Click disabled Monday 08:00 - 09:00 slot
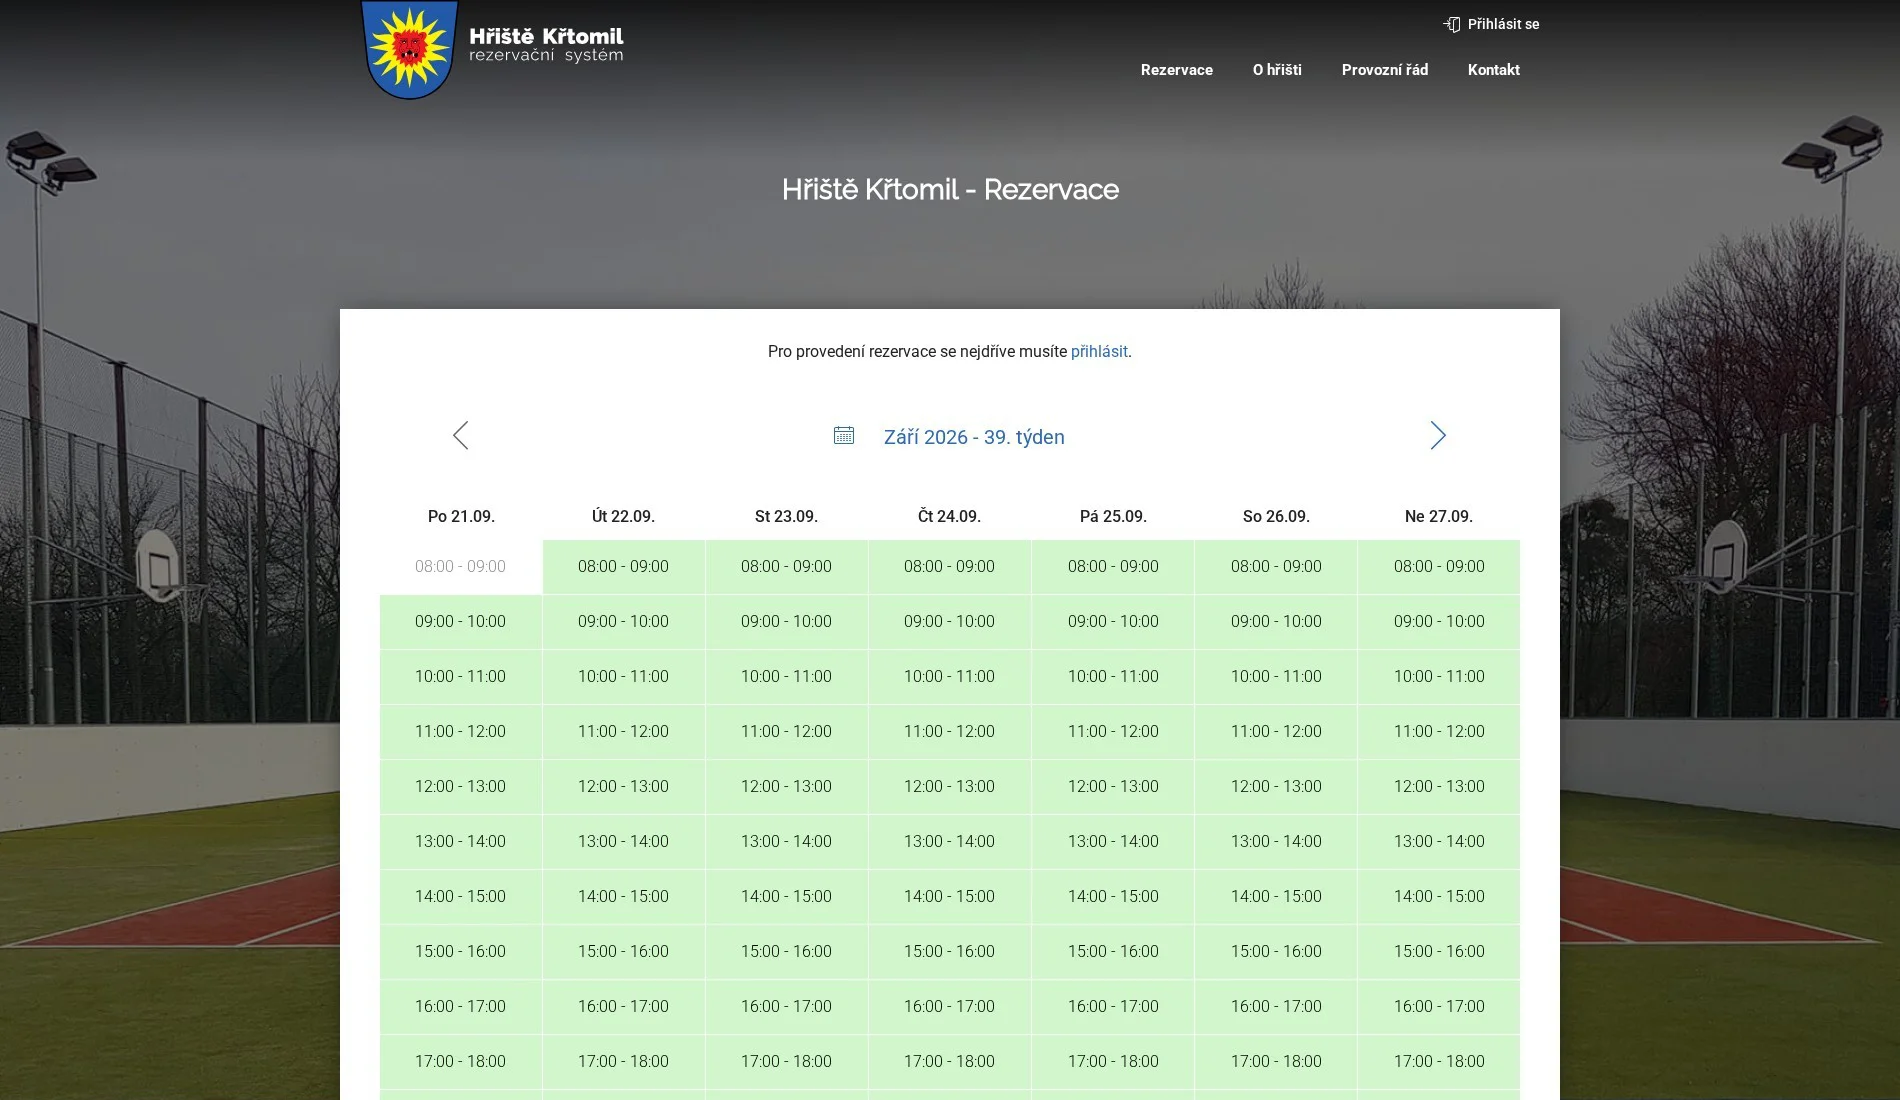1900x1100 pixels. coord(461,567)
